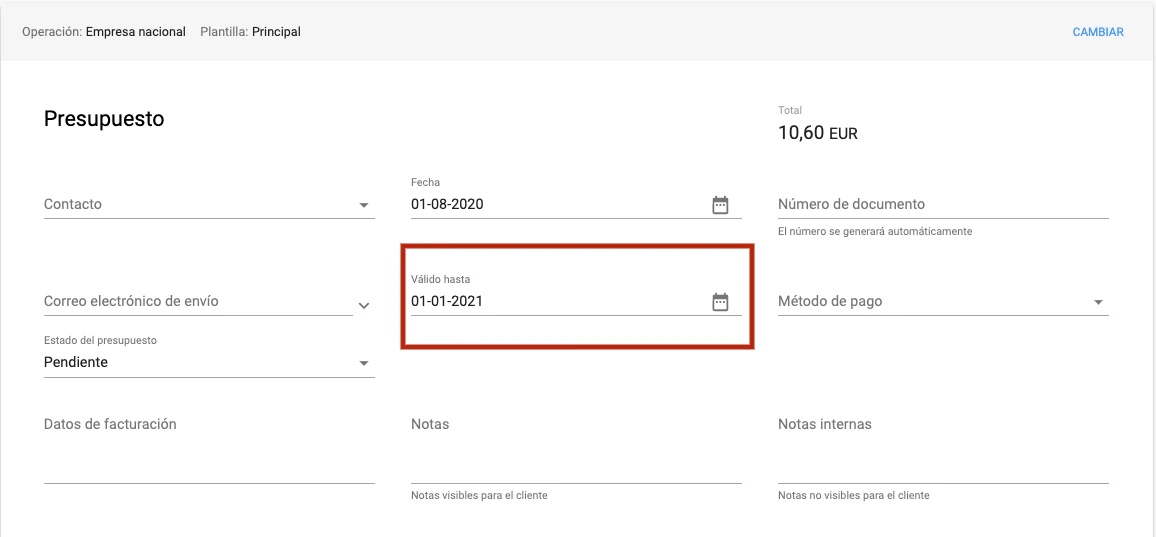Click the Estado del presupuesto dropdown arrow

coord(364,364)
